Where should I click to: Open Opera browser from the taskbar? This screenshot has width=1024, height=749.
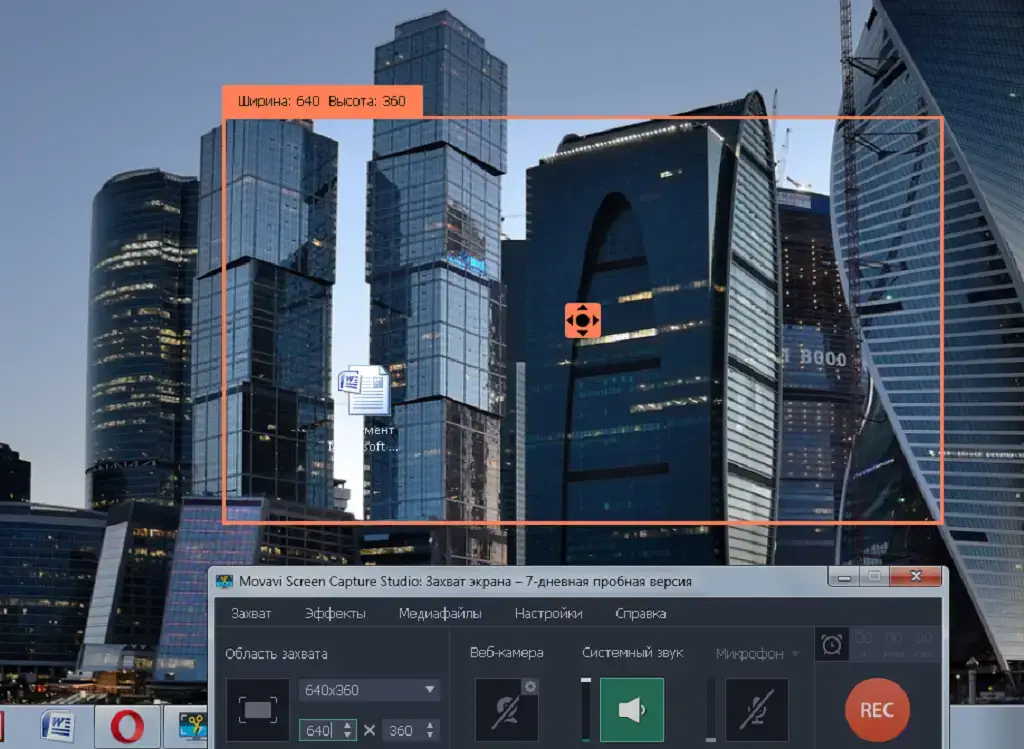(x=127, y=727)
